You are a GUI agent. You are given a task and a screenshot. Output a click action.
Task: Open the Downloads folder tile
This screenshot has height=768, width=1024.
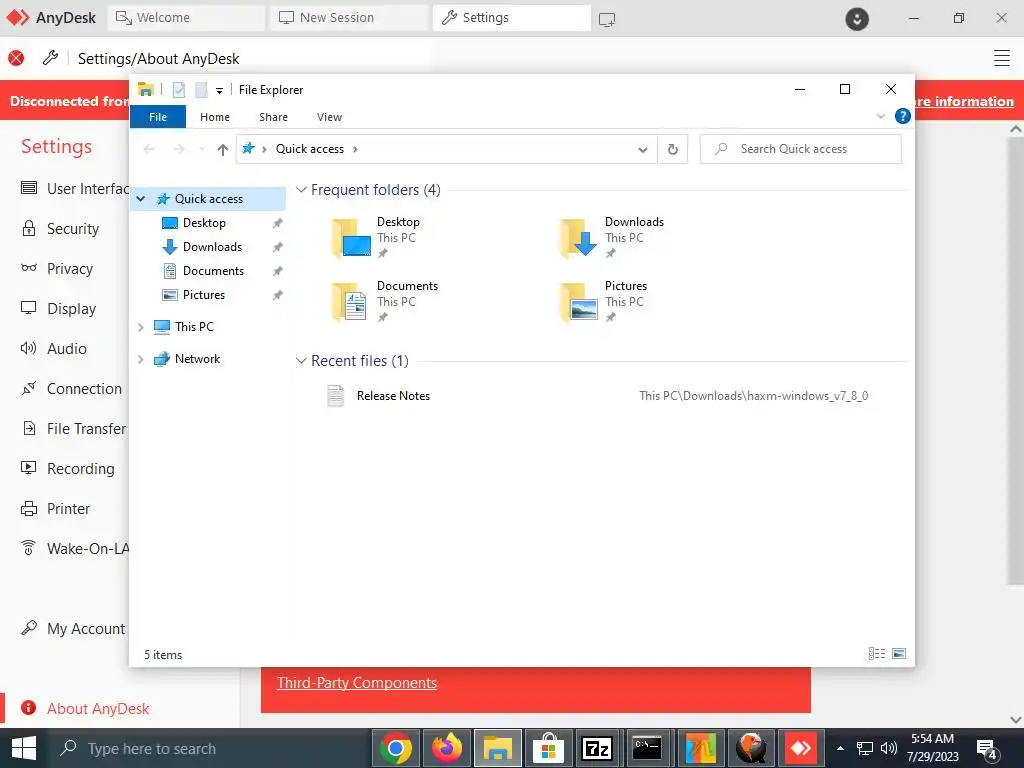click(x=611, y=238)
